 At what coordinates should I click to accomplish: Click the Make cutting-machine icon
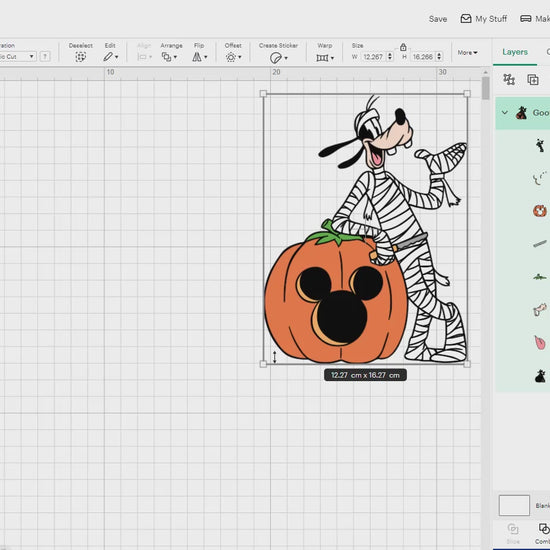coord(525,19)
